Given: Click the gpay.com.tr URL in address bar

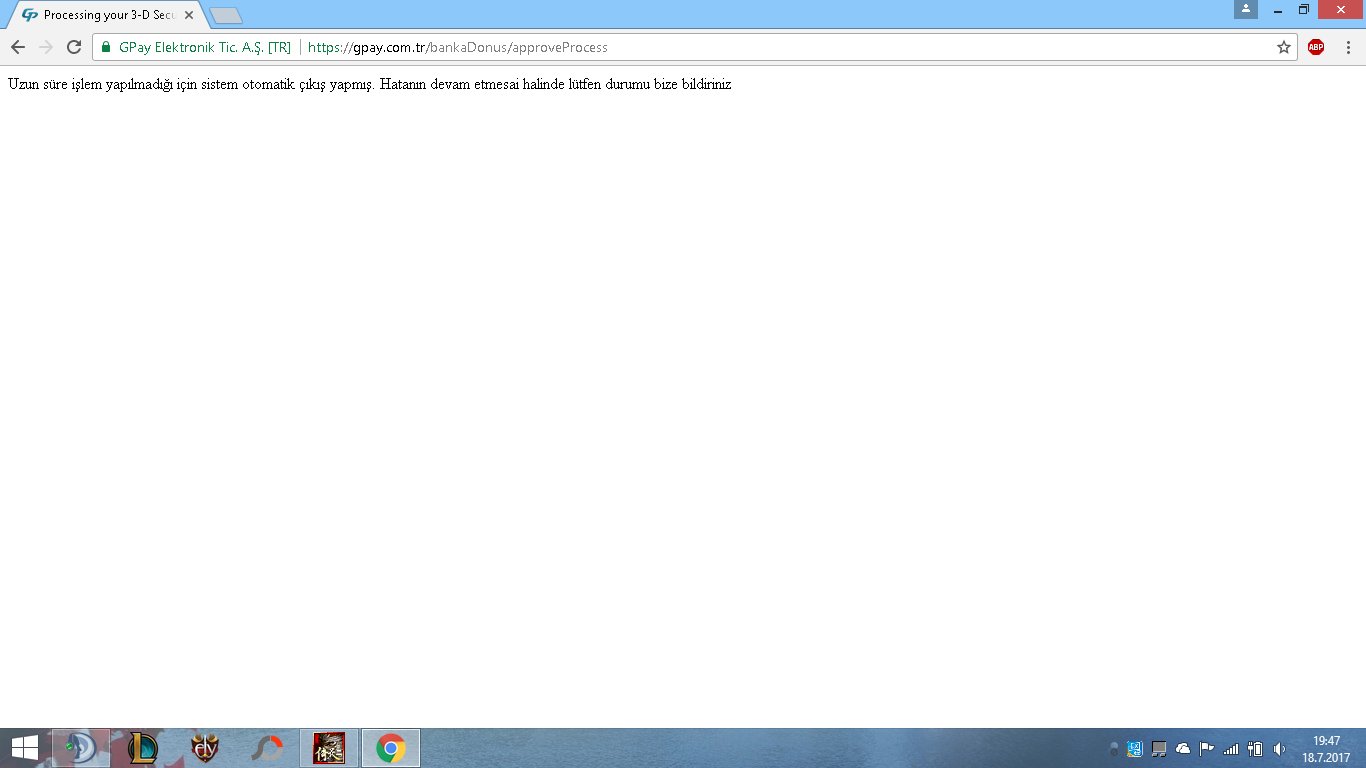Looking at the screenshot, I should (x=458, y=47).
